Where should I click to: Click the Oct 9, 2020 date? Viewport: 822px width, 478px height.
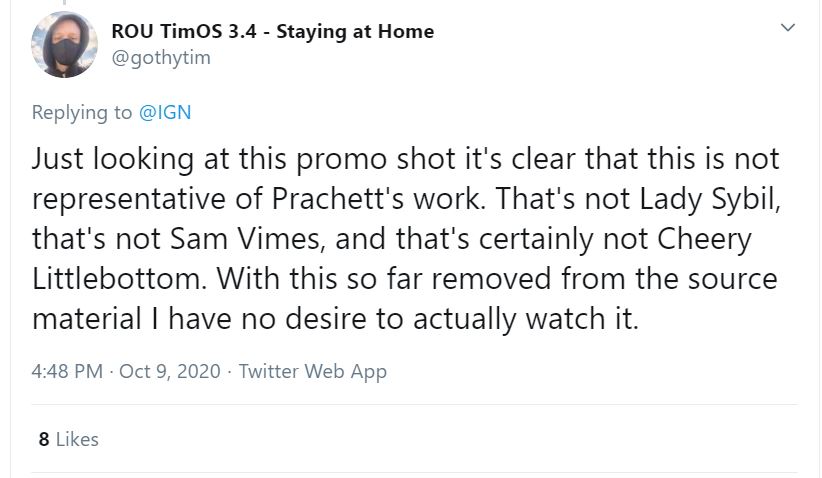[x=167, y=371]
